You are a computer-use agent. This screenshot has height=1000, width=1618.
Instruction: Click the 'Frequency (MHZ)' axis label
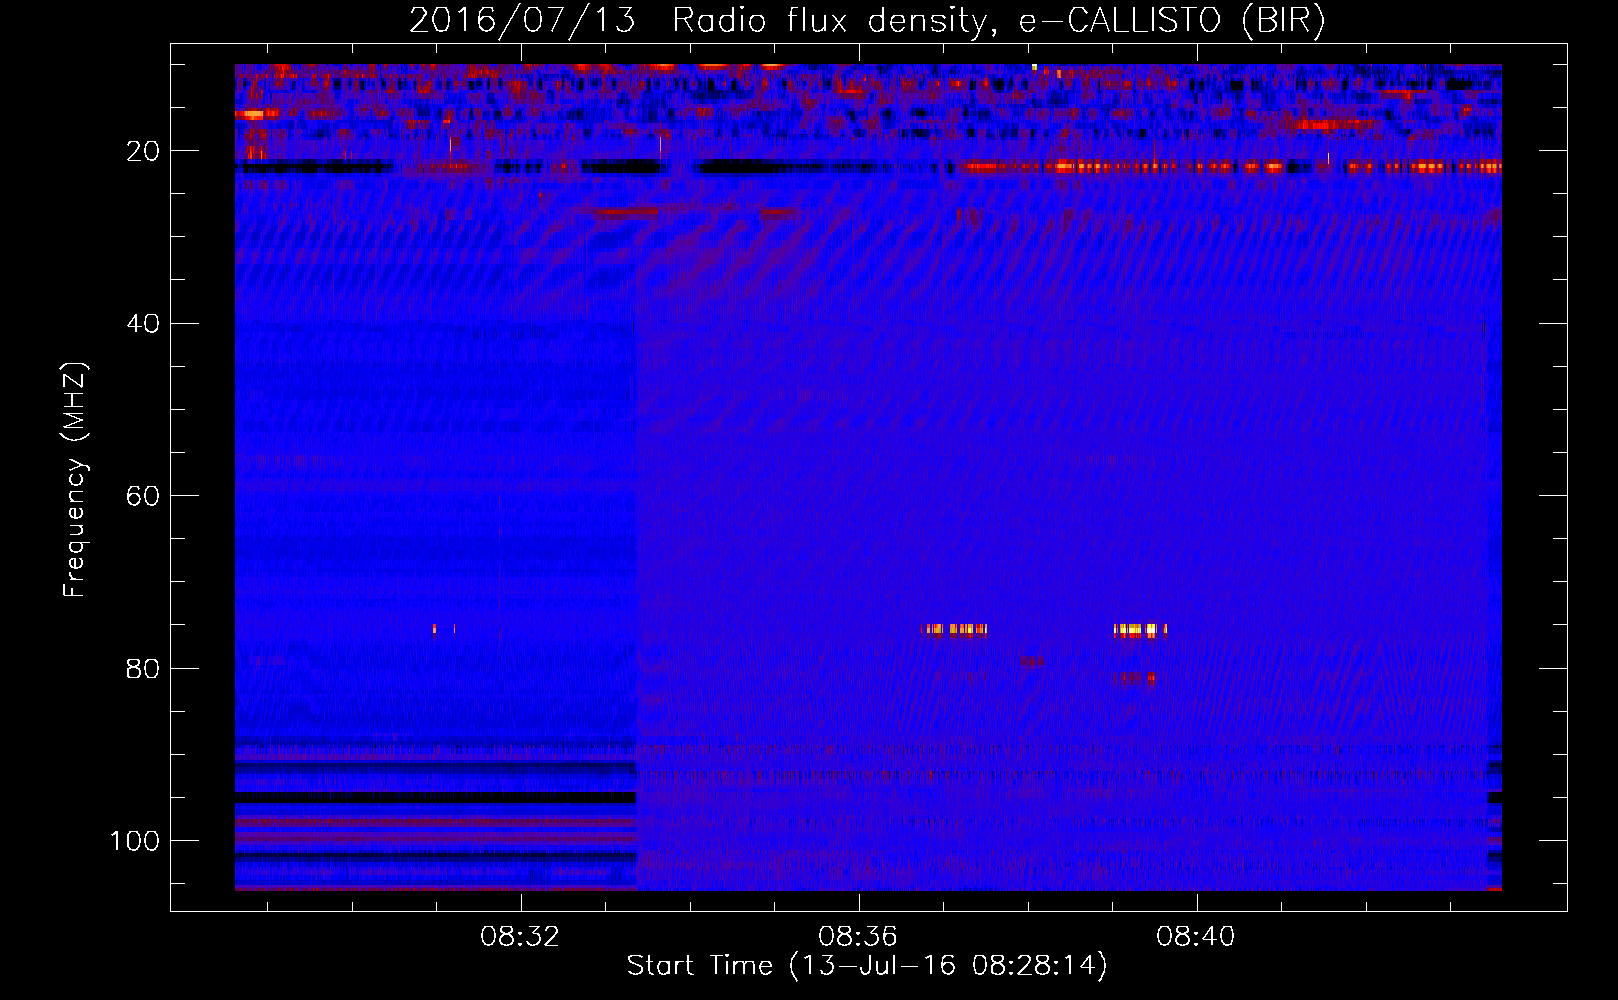click(x=75, y=479)
